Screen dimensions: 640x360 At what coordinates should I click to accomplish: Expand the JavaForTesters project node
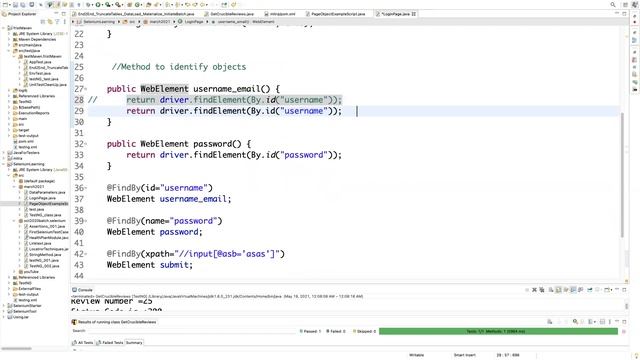(4, 153)
